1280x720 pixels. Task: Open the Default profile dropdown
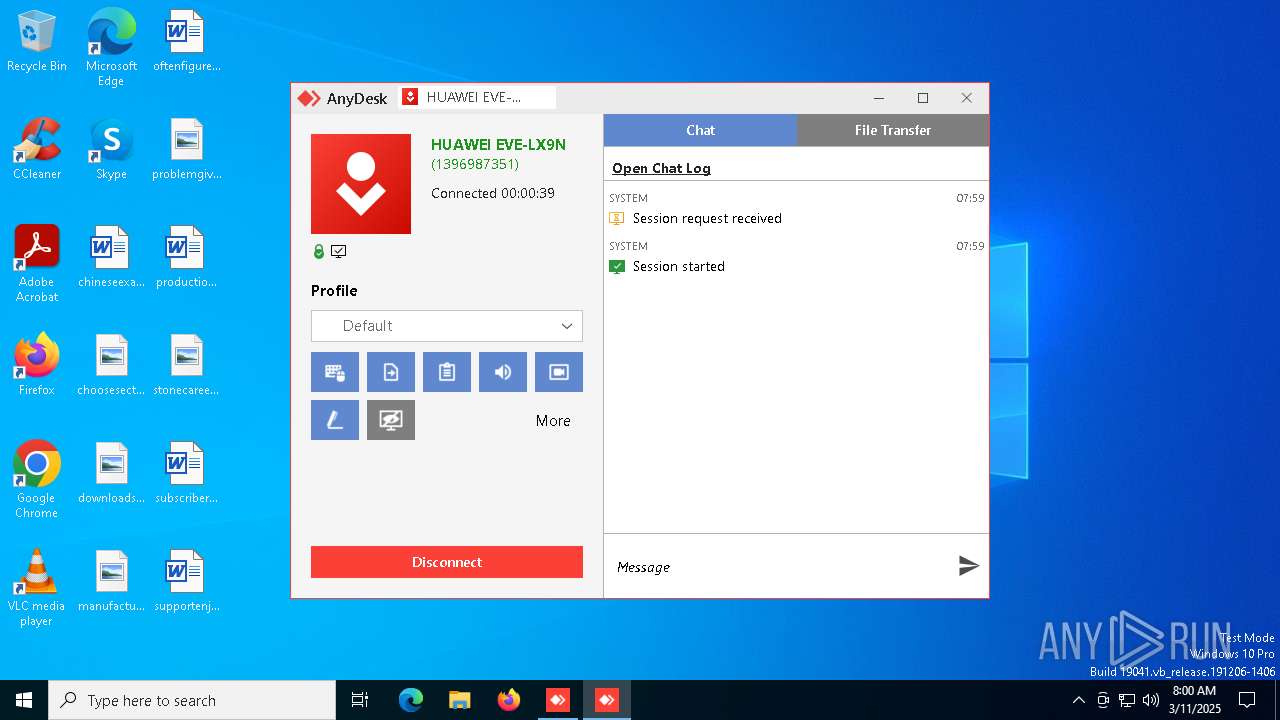[447, 326]
